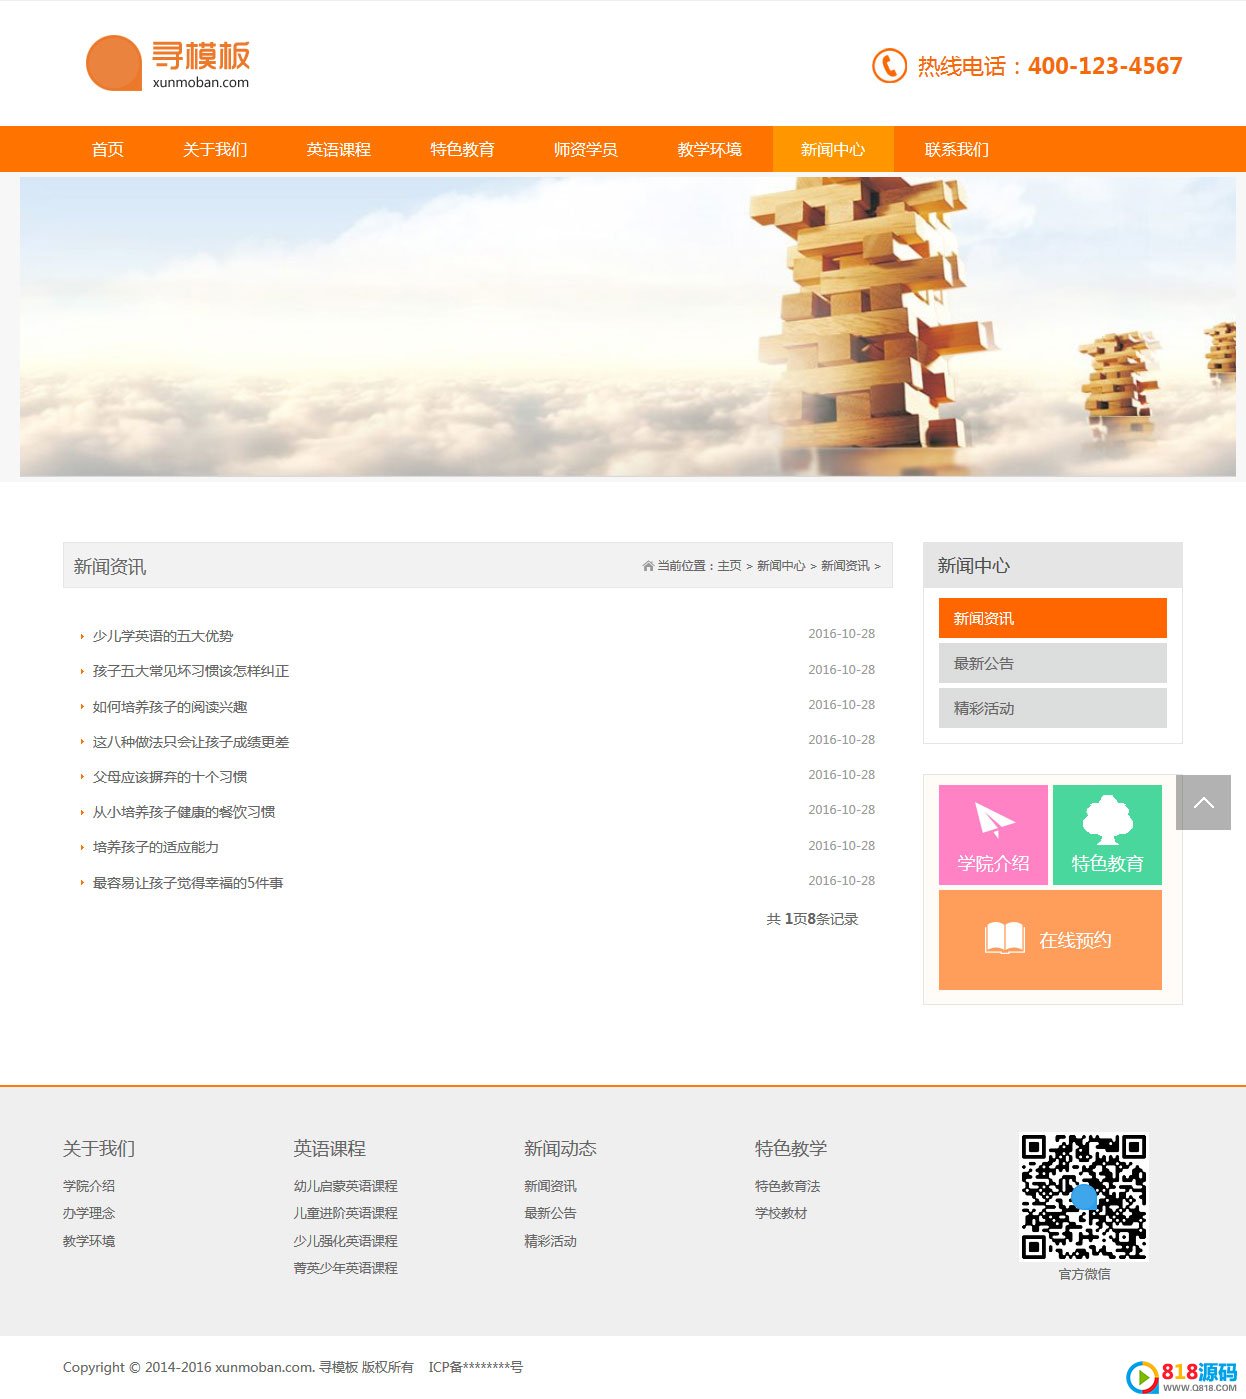
Task: Open article 少儿学英语的五大优势
Action: [x=163, y=636]
